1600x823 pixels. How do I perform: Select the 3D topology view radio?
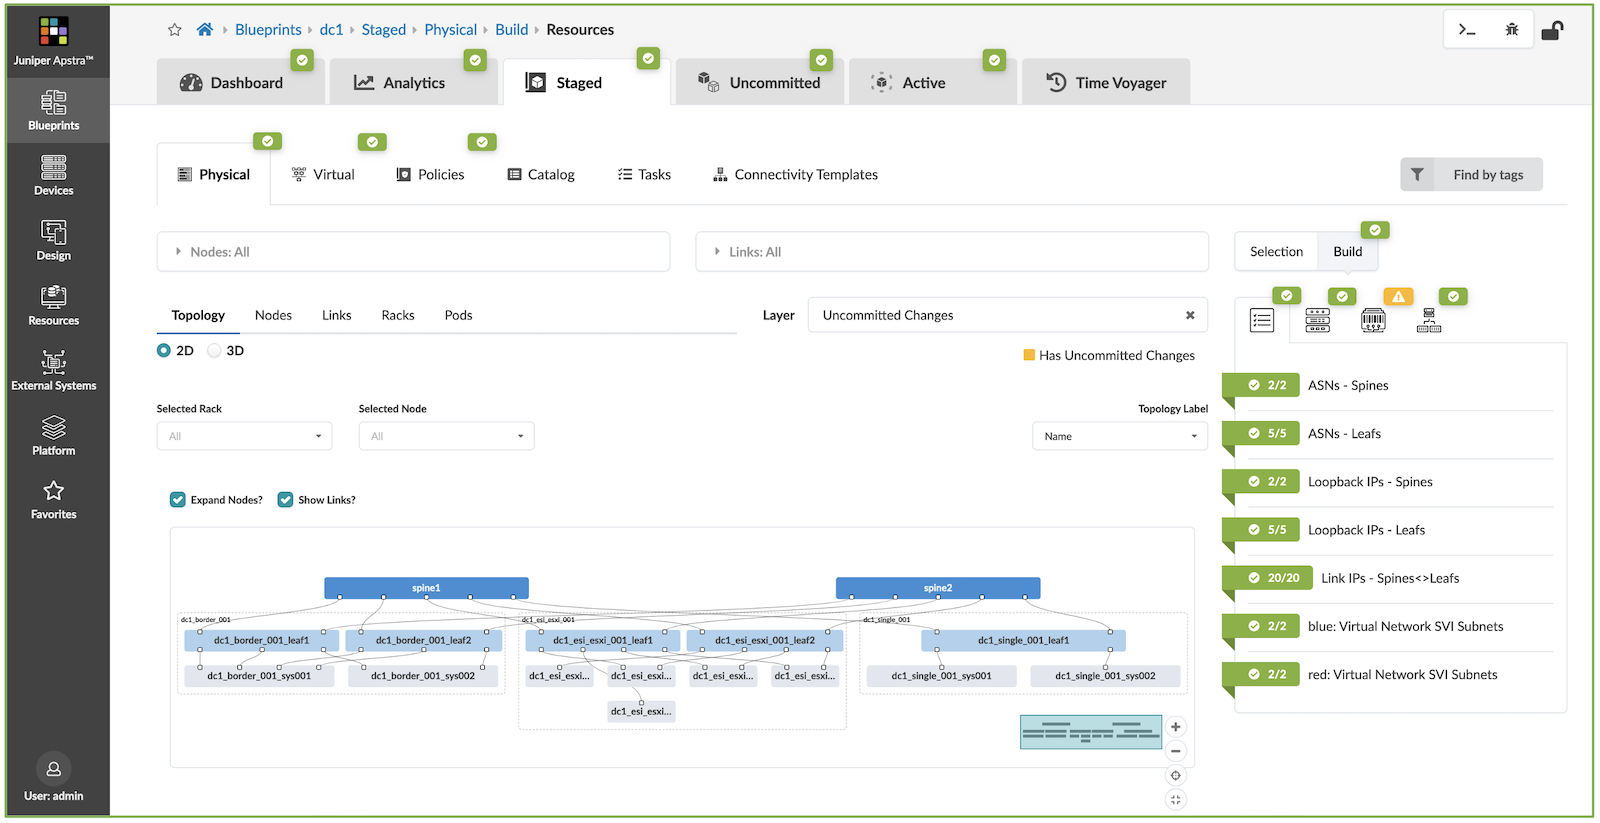(x=214, y=351)
